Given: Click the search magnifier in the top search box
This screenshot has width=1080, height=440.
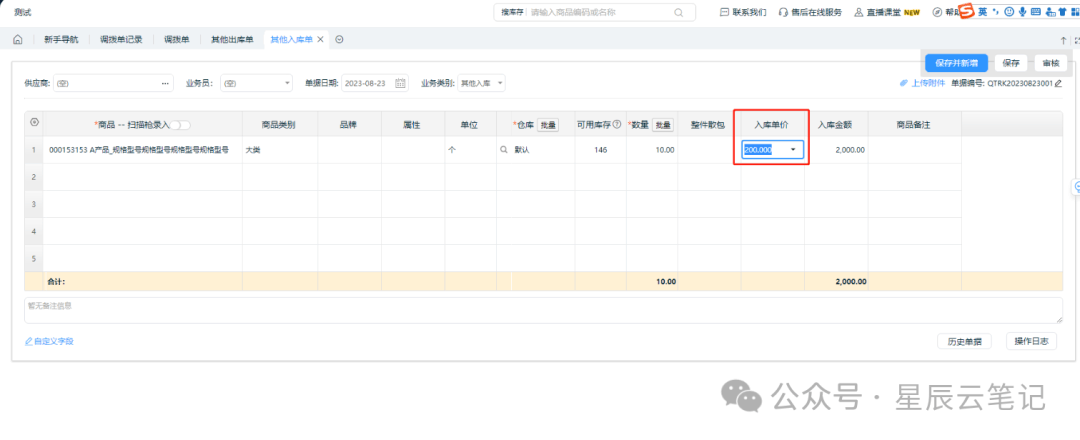Looking at the screenshot, I should (x=678, y=12).
